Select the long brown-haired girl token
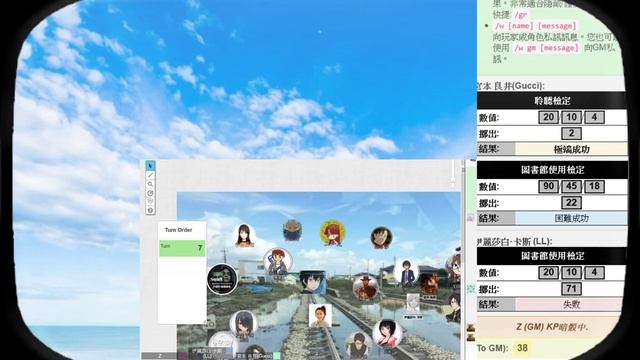This screenshot has width=640, height=360. (x=244, y=236)
